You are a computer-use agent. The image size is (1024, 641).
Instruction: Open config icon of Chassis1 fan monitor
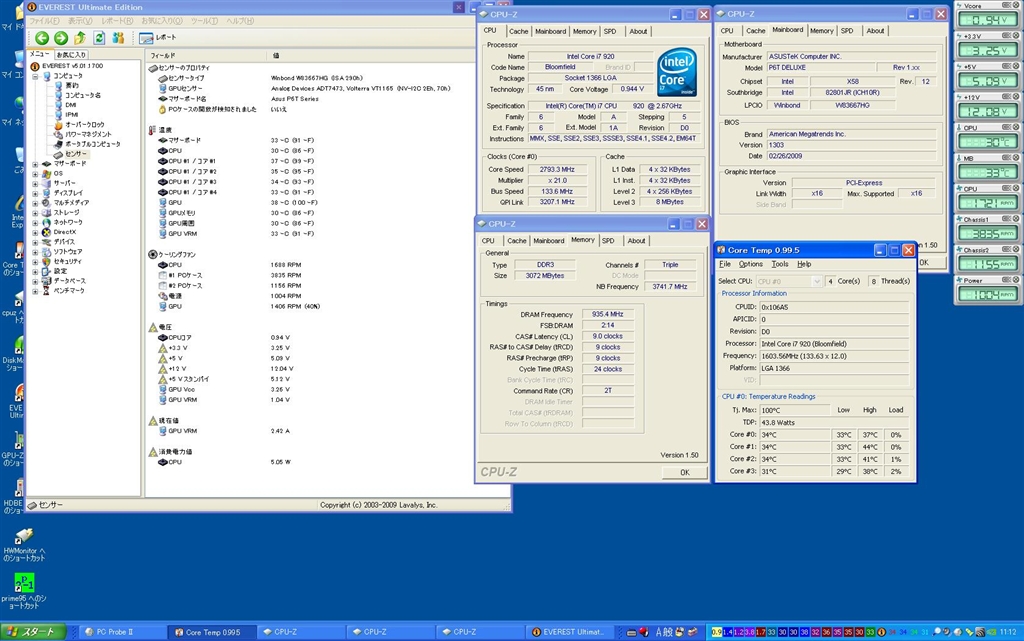click(x=1006, y=219)
